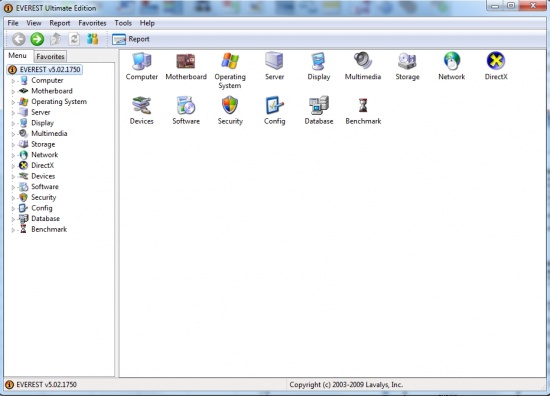Expand the Computer tree node arrow
Viewport: 550px width, 396px height.
[x=13, y=81]
